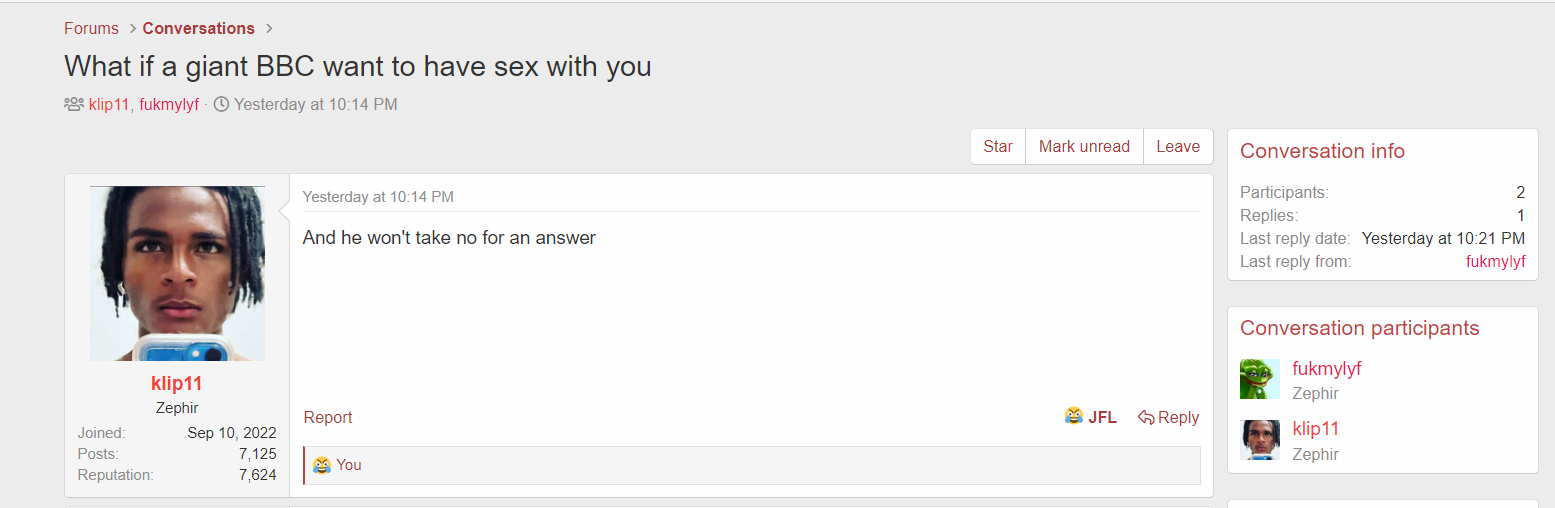Leave the conversation

tap(1178, 146)
